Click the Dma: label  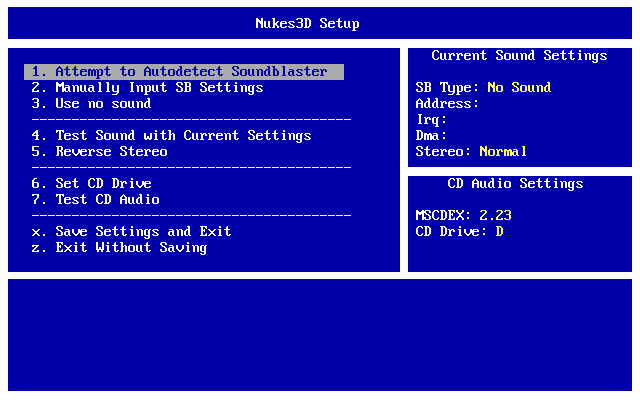click(431, 136)
